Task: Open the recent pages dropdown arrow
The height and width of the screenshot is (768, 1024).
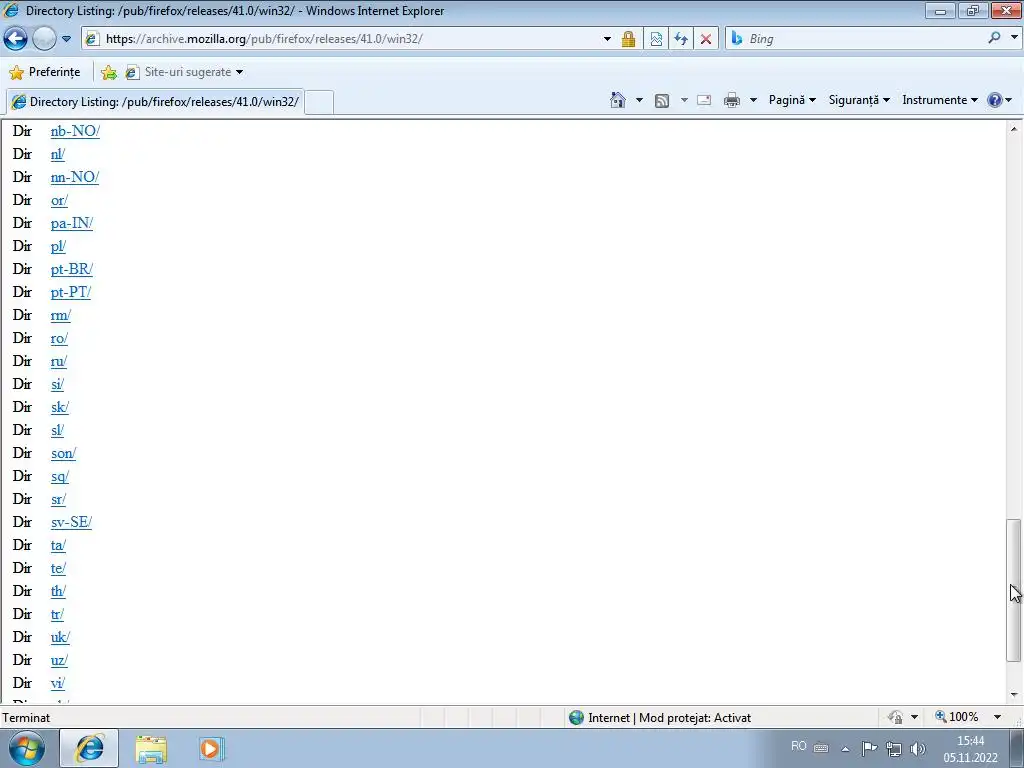Action: [x=66, y=39]
